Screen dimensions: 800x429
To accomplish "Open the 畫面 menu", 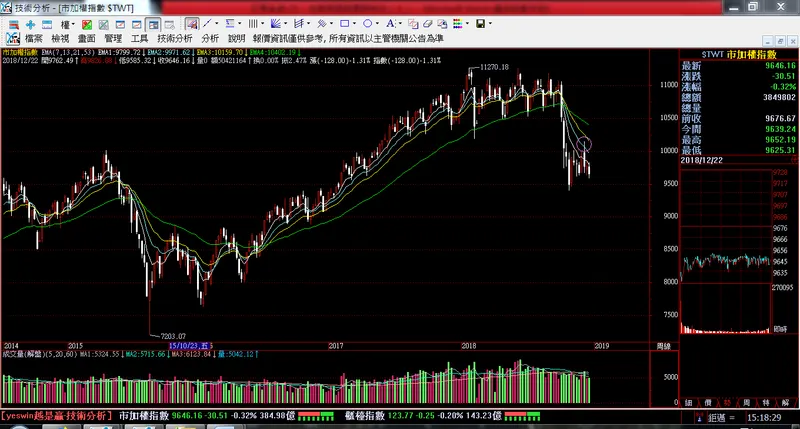I will click(x=87, y=39).
